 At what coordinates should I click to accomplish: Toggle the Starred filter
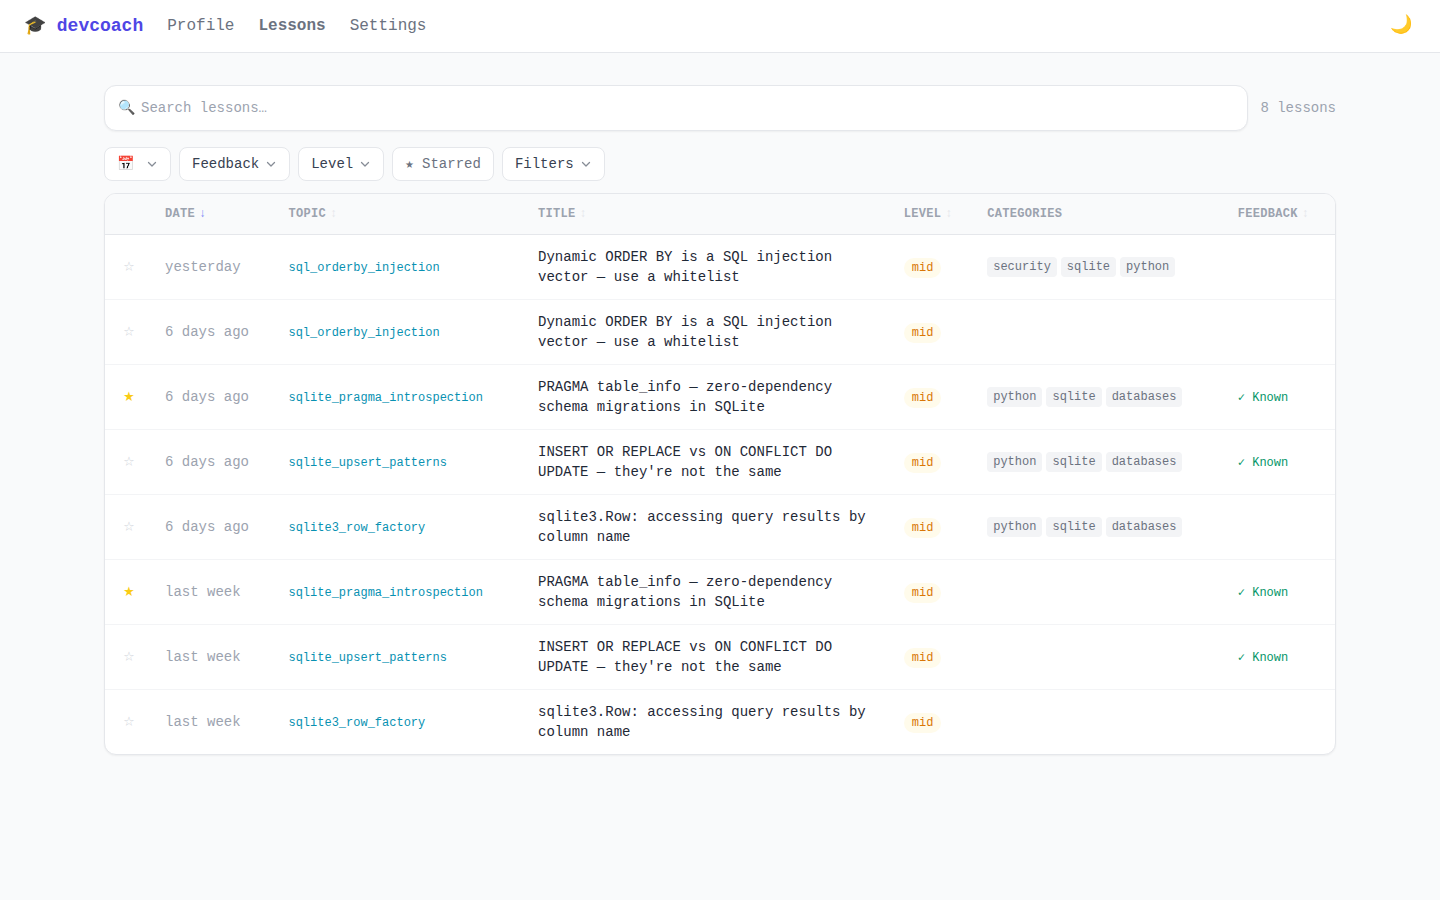pyautogui.click(x=442, y=163)
